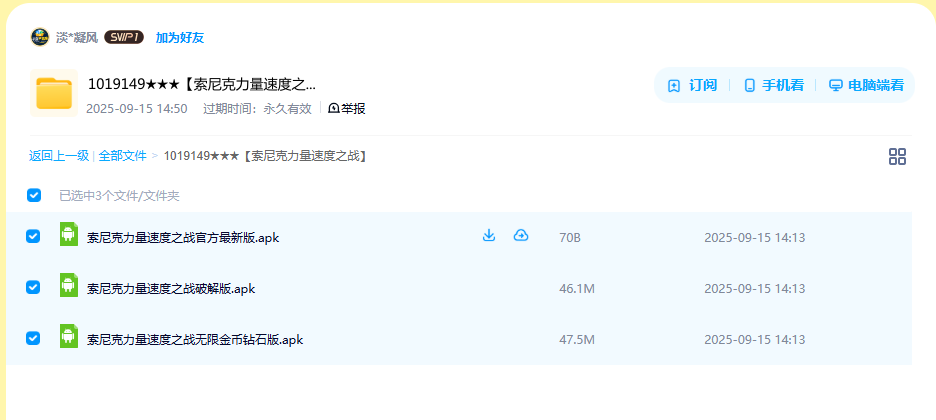This screenshot has width=936, height=420.
Task: Click the 2025-09-15 14:50 share date
Action: [x=137, y=109]
